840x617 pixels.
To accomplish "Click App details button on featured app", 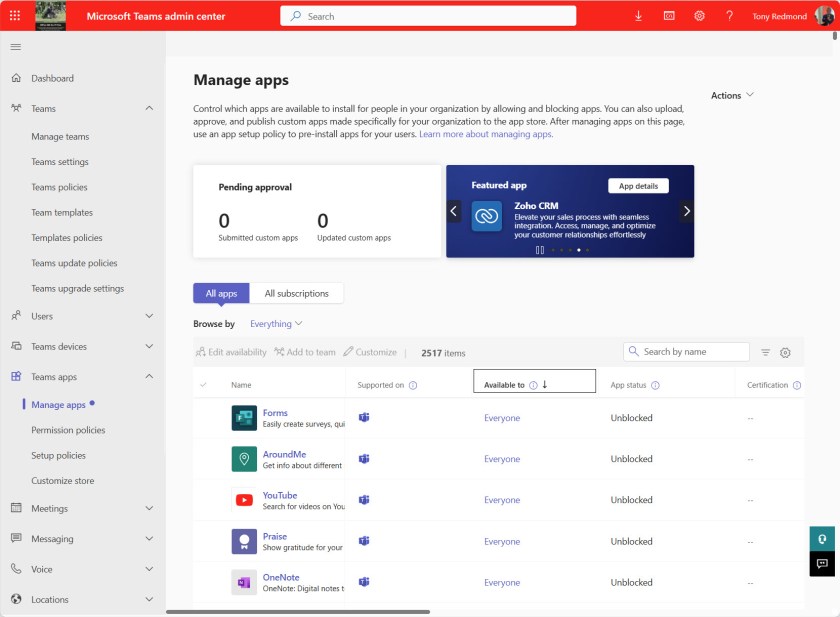I will (639, 186).
